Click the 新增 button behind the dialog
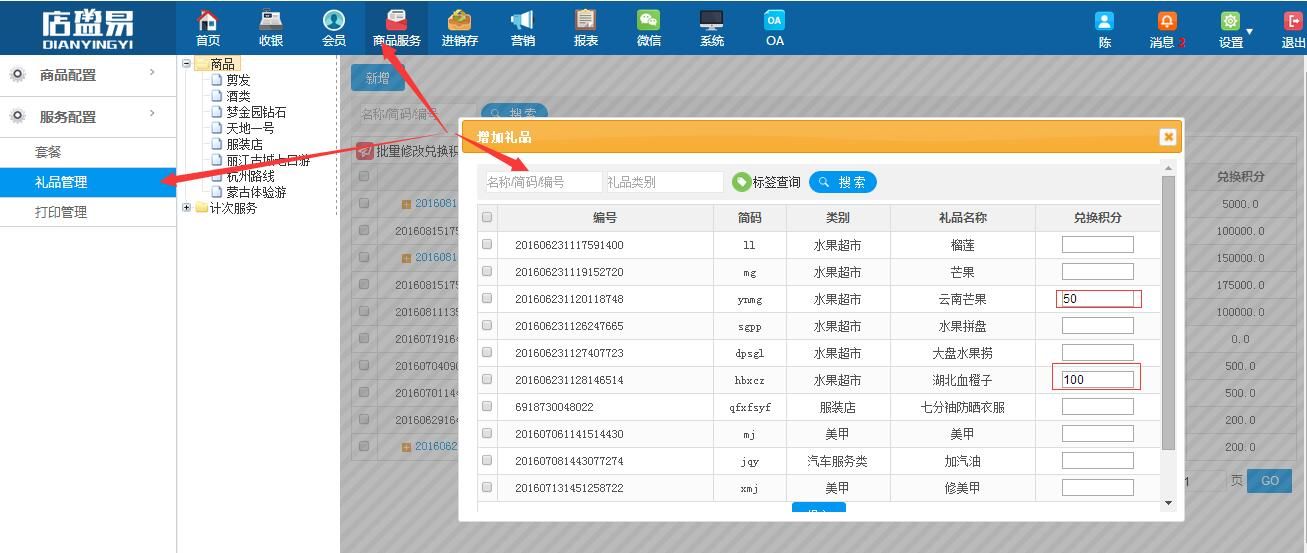 click(377, 78)
